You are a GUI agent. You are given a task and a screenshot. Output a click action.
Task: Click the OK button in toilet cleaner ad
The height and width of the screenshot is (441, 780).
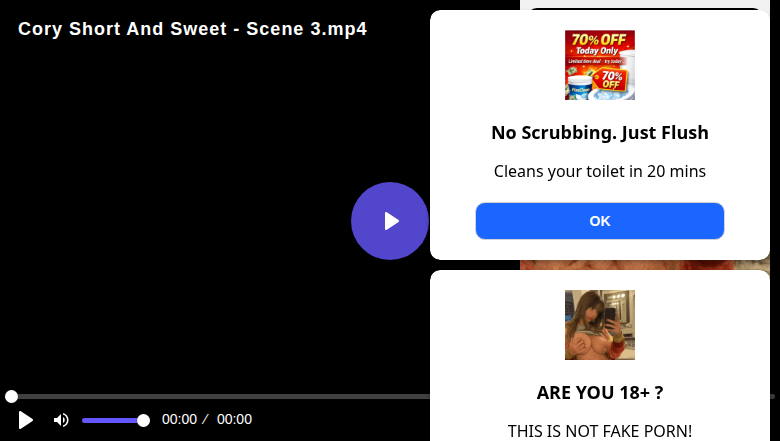pos(599,221)
